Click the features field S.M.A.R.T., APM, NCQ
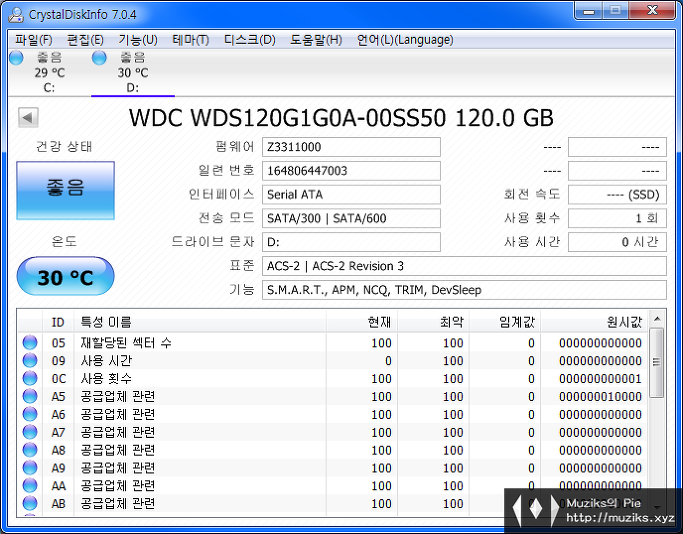The width and height of the screenshot is (683, 534). click(x=464, y=290)
